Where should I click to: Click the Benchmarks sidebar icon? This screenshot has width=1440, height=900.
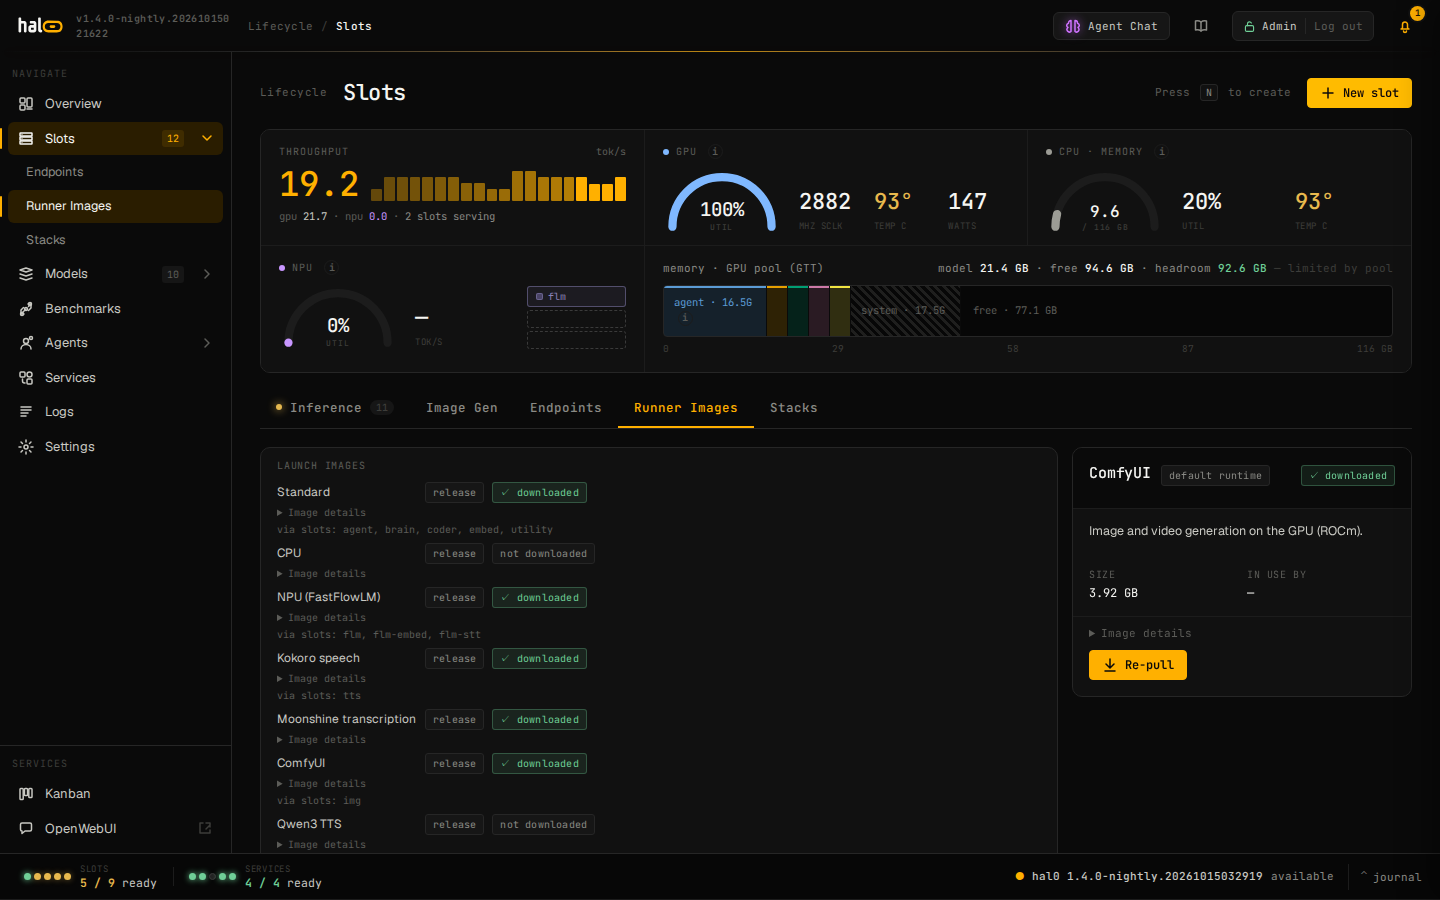(x=26, y=309)
